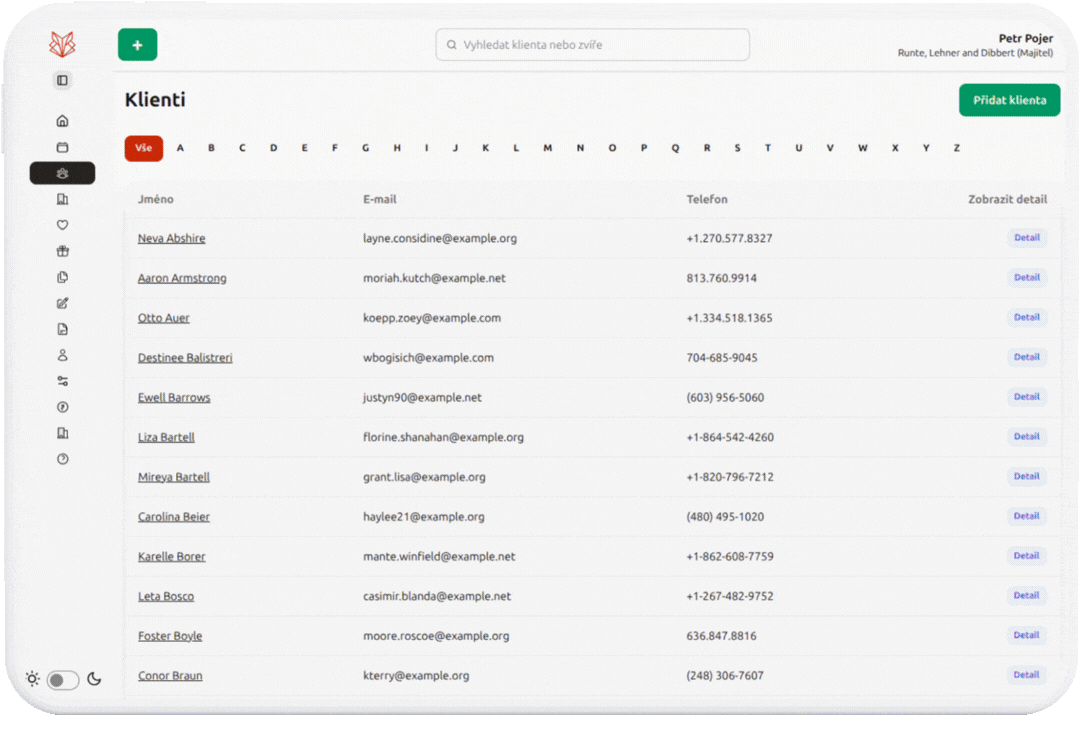Select the letter M filter
The width and height of the screenshot is (1080, 730).
coord(547,148)
